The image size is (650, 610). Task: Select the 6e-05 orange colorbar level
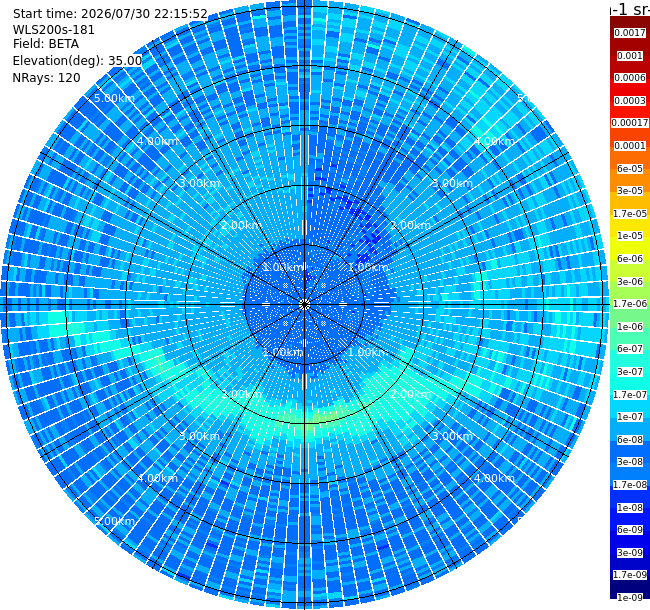(630, 169)
